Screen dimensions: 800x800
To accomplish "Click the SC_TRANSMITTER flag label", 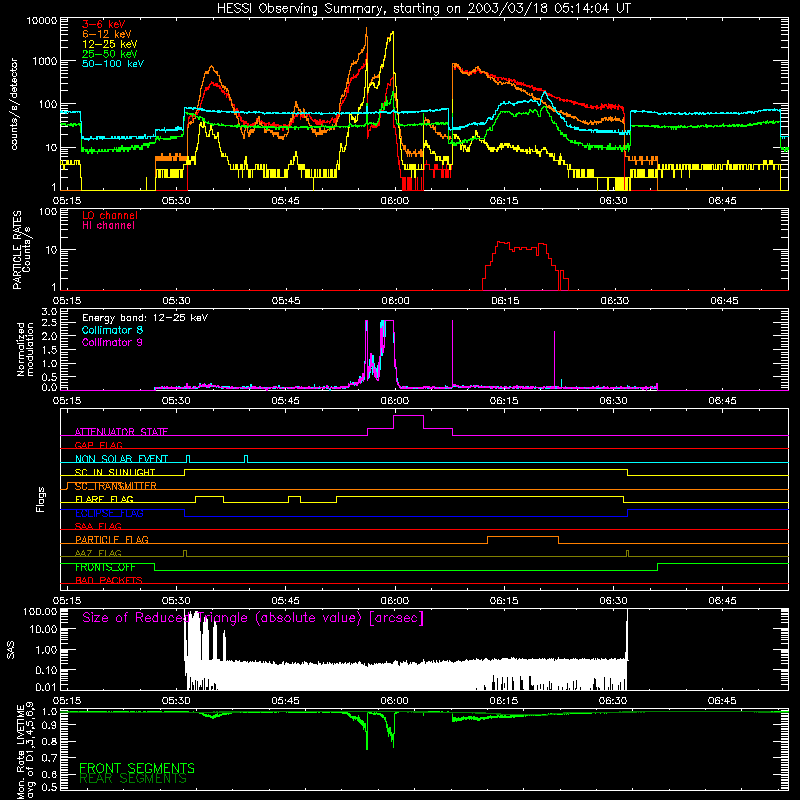I will pyautogui.click(x=116, y=486).
